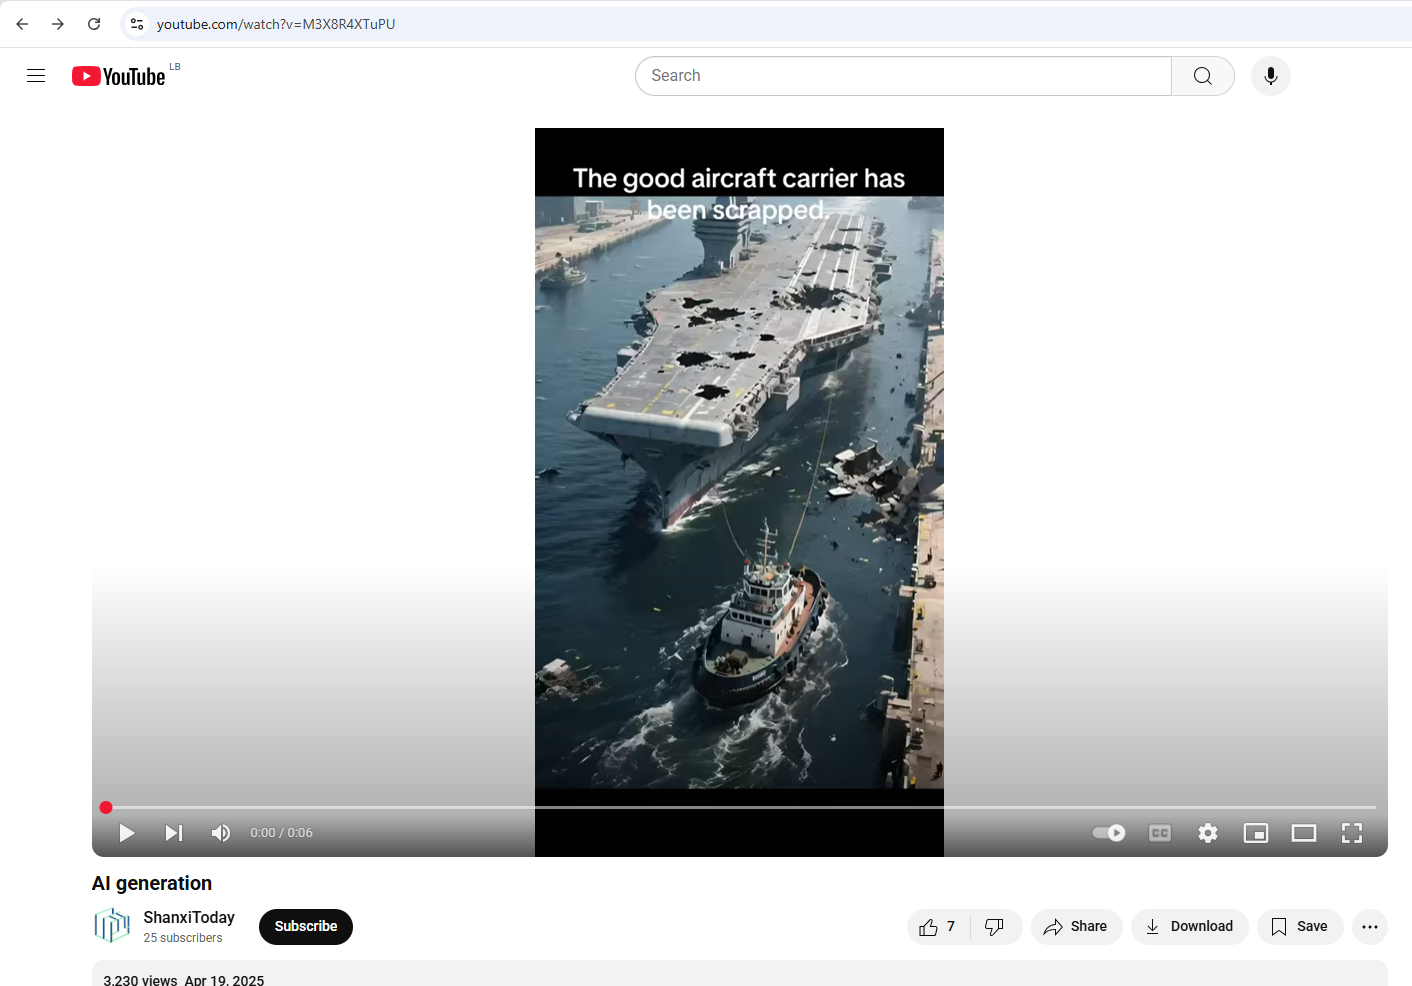The height and width of the screenshot is (986, 1412).
Task: Open the Share dialog
Action: [1076, 927]
